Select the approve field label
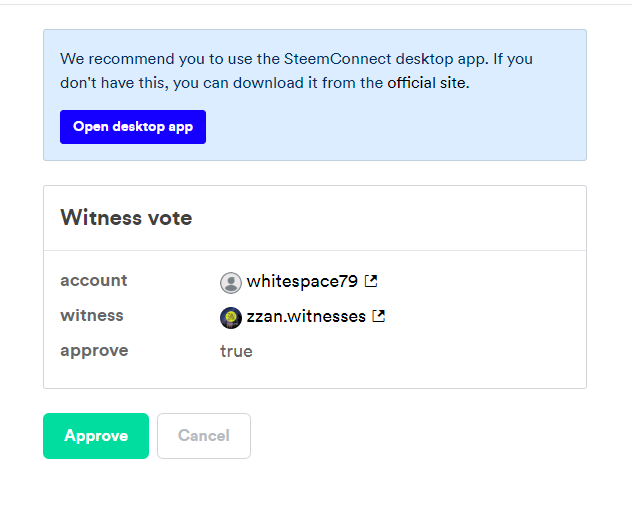The width and height of the screenshot is (632, 519). click(x=94, y=351)
